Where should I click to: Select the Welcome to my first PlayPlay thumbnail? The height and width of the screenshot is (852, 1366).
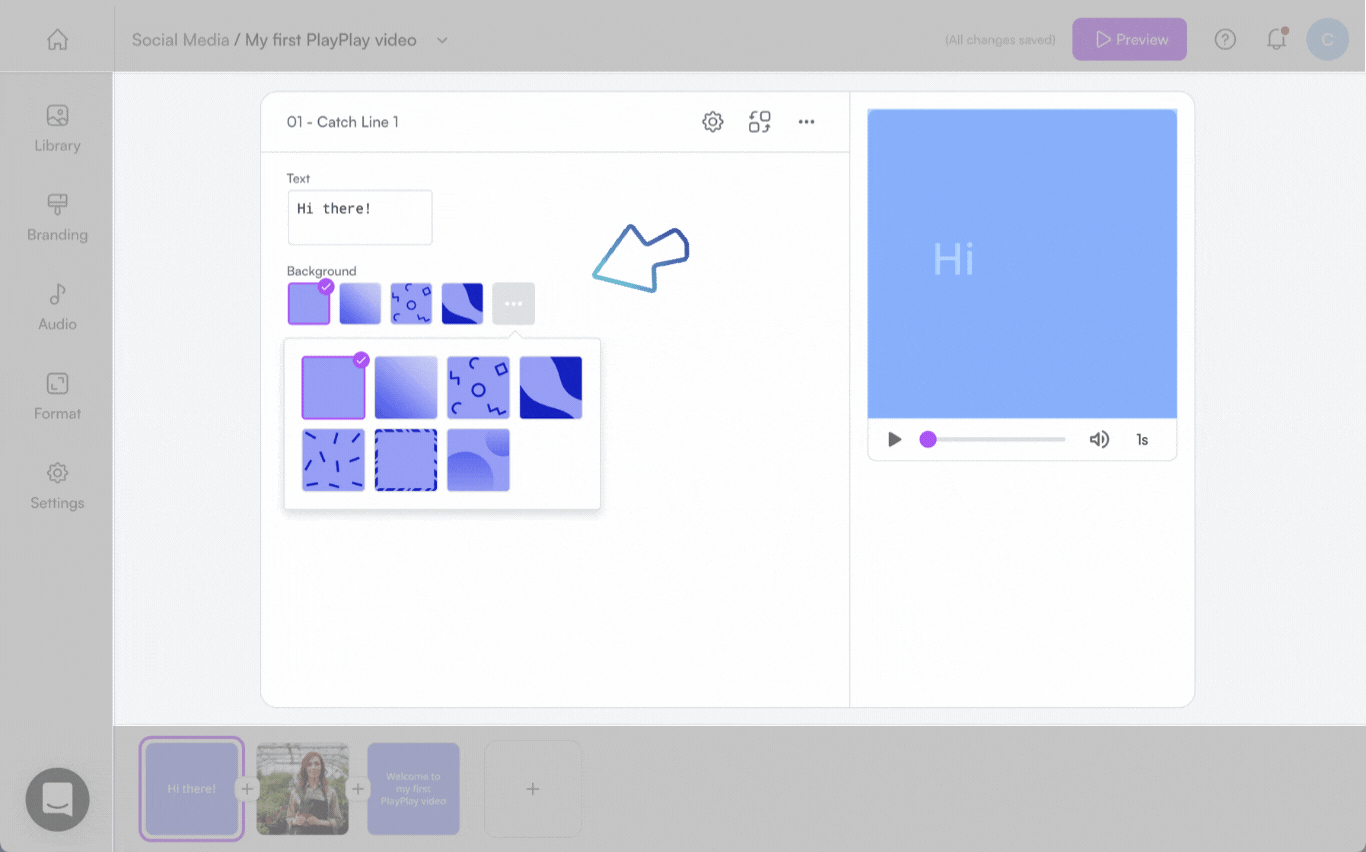click(x=413, y=789)
